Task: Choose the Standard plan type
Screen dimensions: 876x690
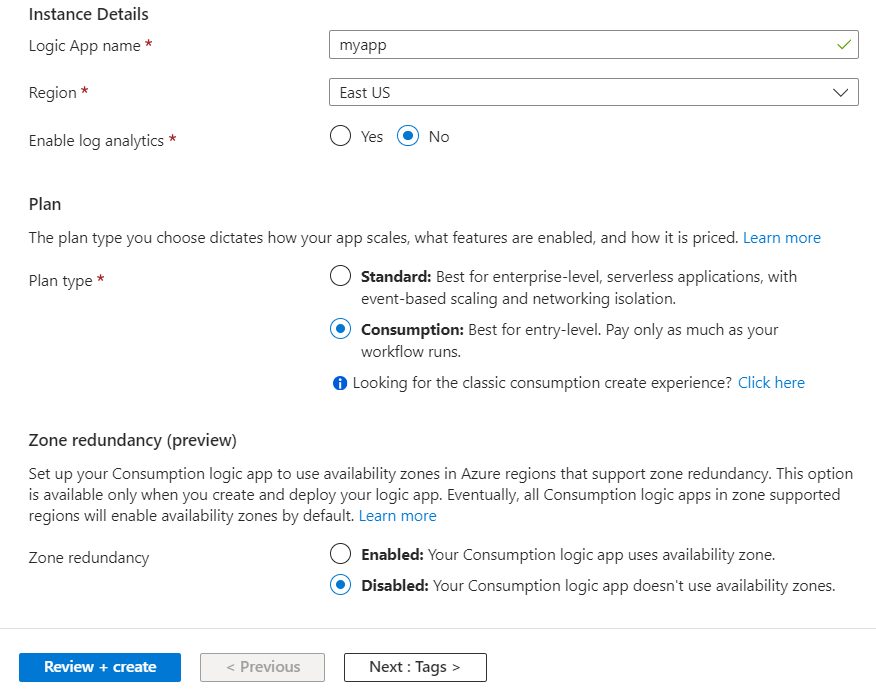Action: click(341, 276)
